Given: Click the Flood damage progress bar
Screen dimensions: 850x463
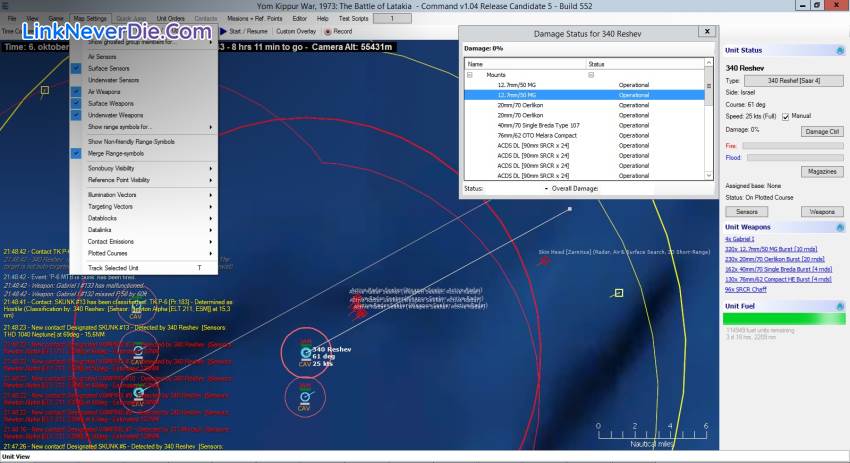Looking at the screenshot, I should [x=795, y=158].
